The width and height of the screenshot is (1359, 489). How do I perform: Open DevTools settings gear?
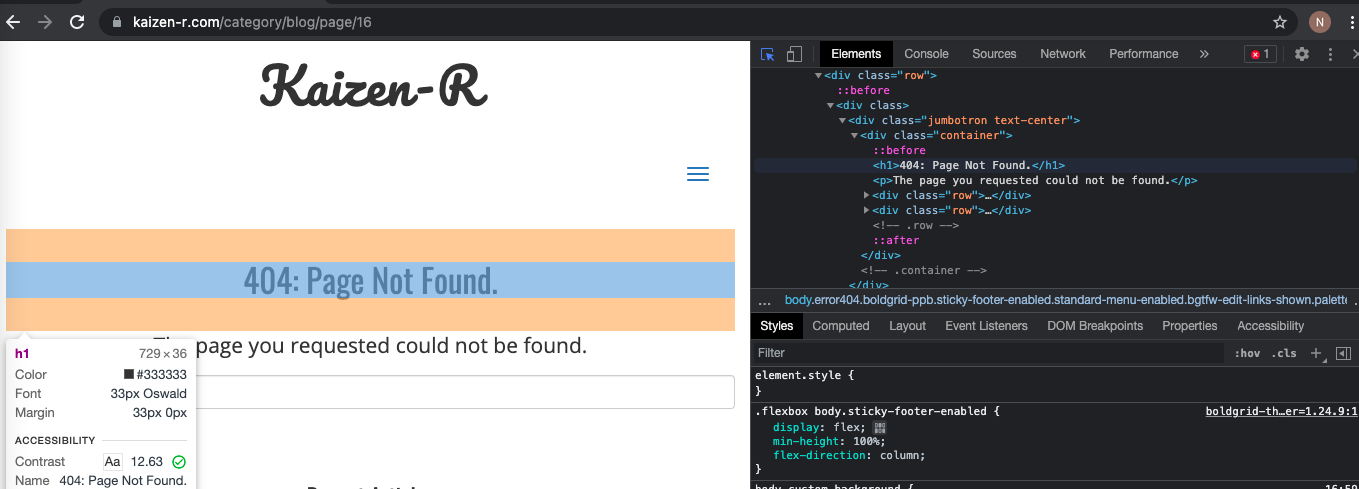coord(1301,54)
